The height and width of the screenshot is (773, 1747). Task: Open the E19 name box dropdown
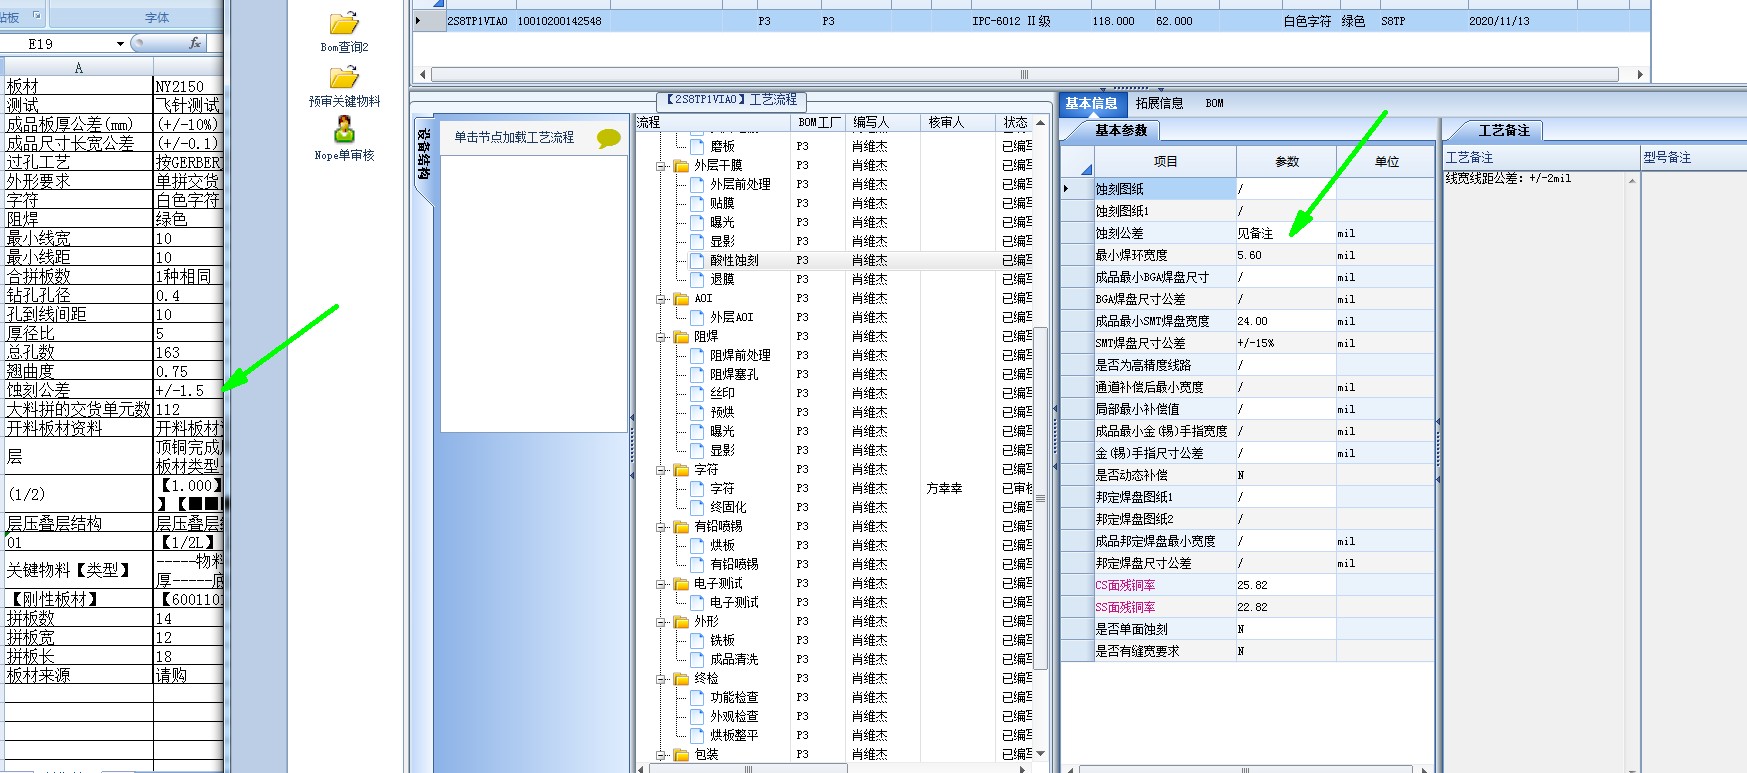(x=120, y=44)
